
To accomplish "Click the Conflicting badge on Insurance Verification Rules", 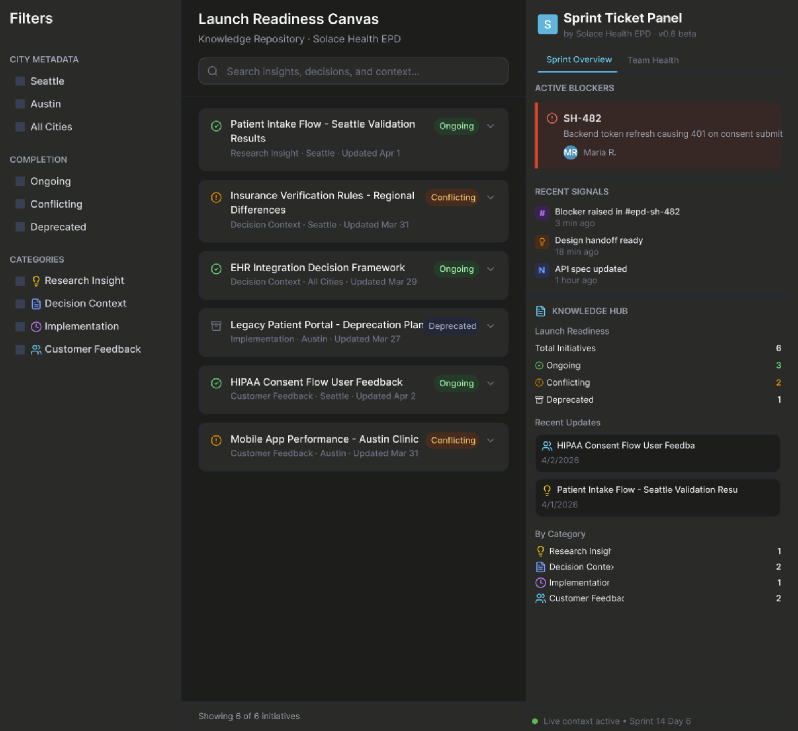I will point(453,197).
